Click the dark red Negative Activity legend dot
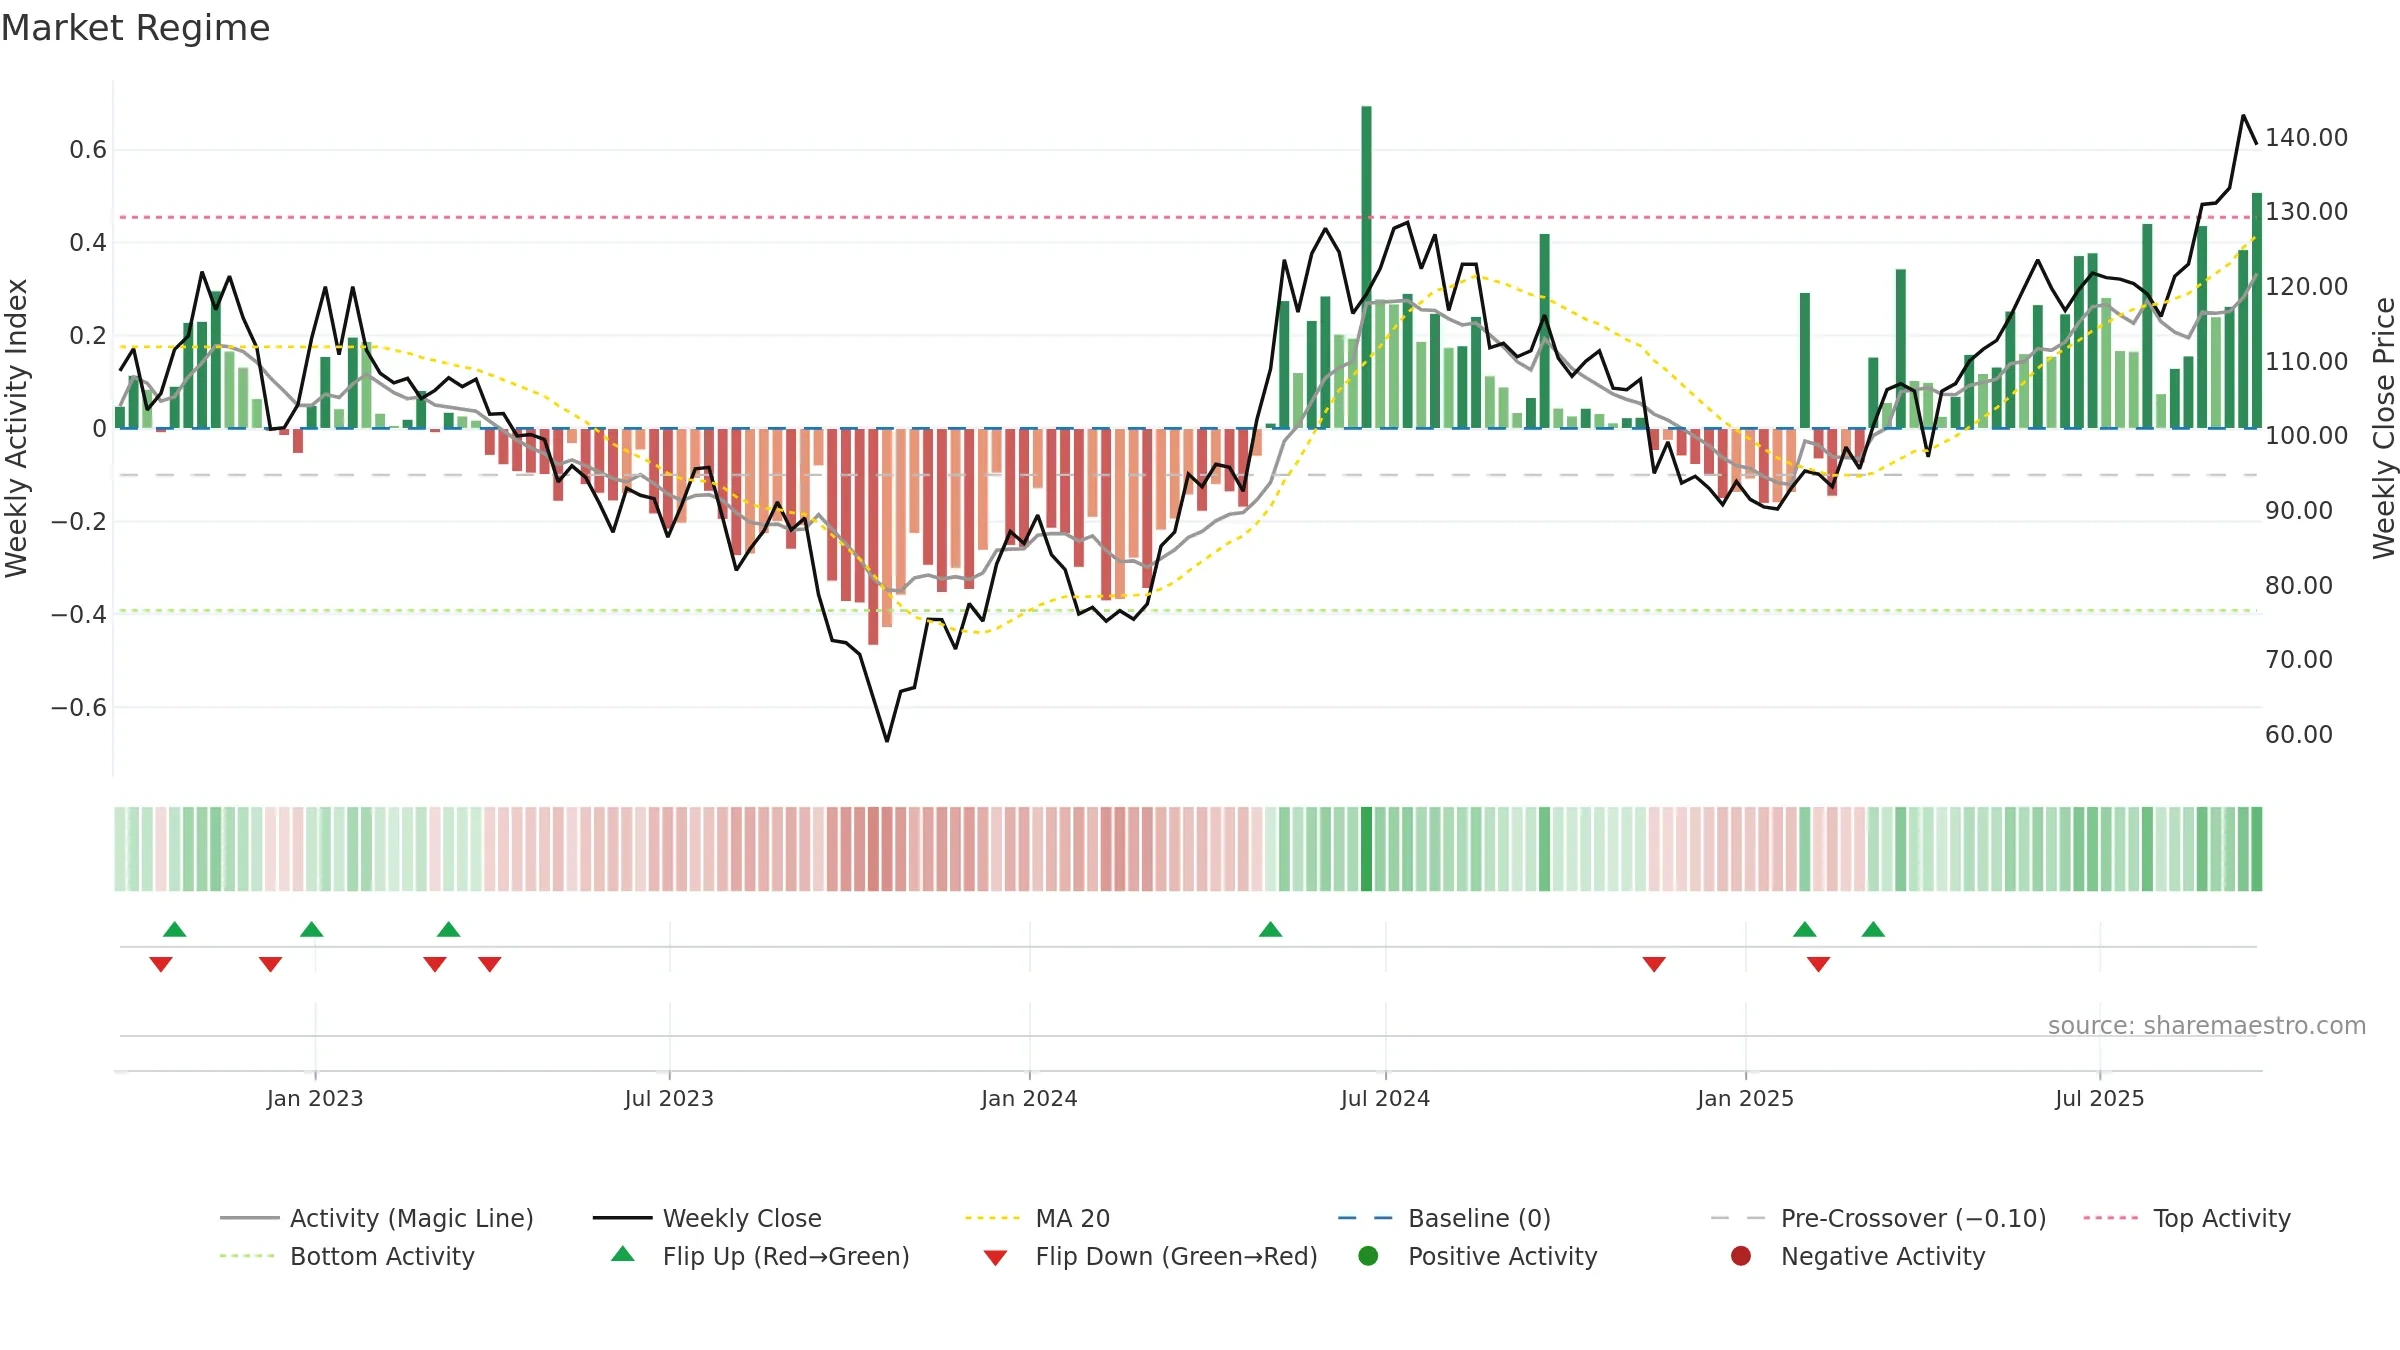The image size is (2400, 1350). tap(1741, 1256)
